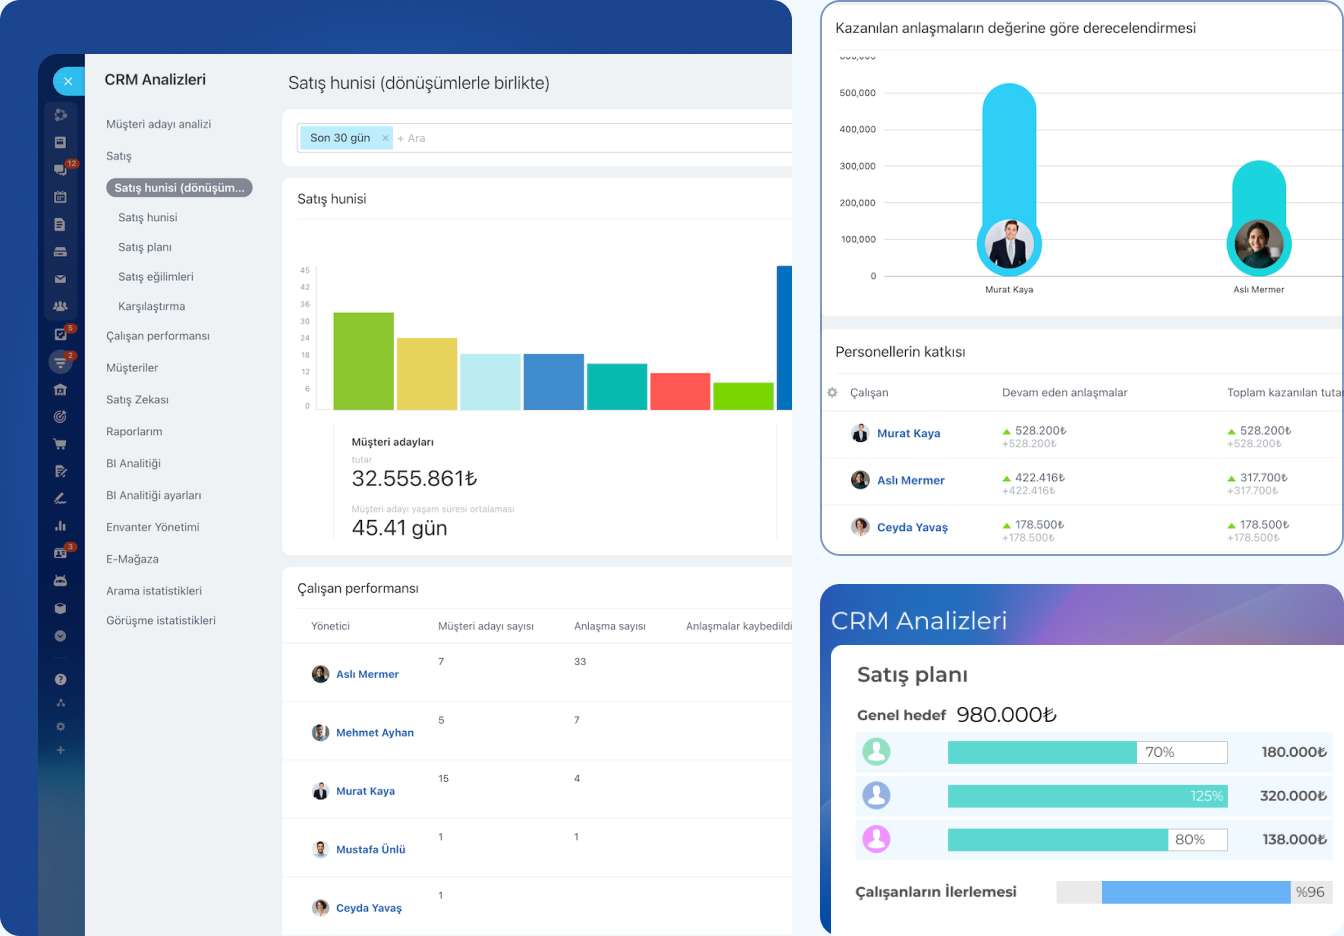Open the 'Satış eğilimleri' submenu item
1344x936 pixels.
point(156,277)
